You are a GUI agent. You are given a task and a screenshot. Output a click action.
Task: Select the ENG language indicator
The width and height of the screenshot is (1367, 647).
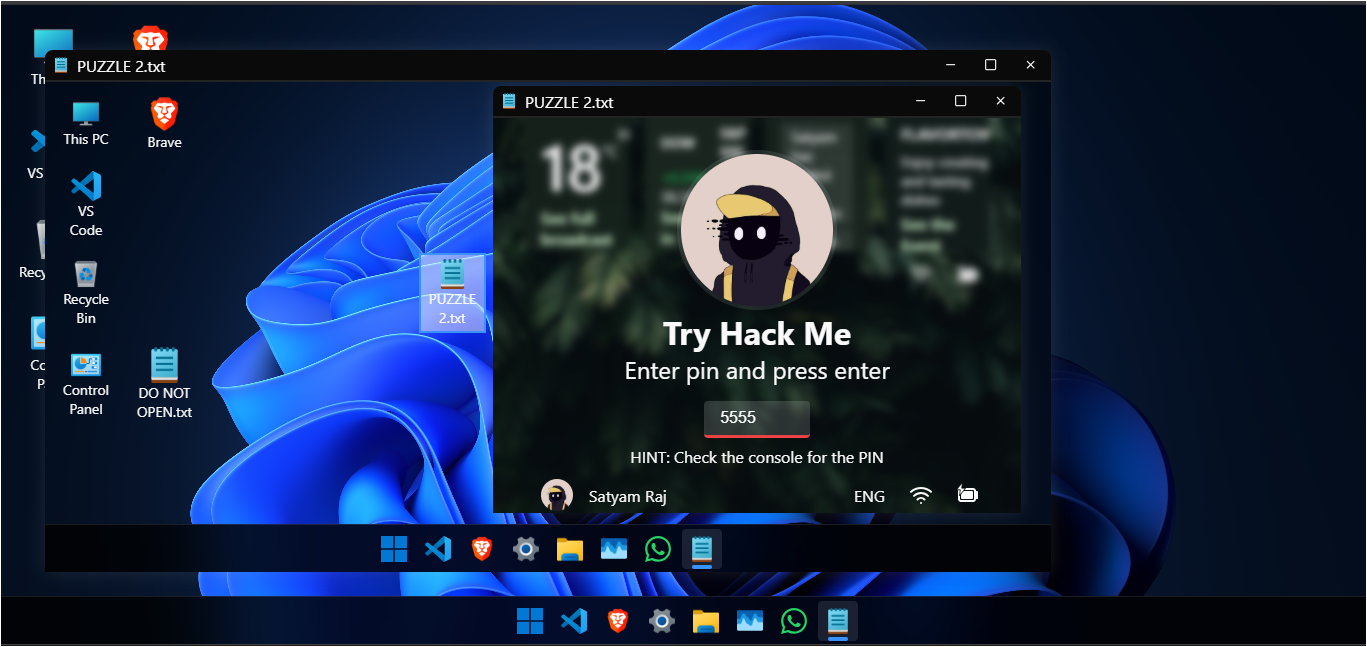coord(869,496)
